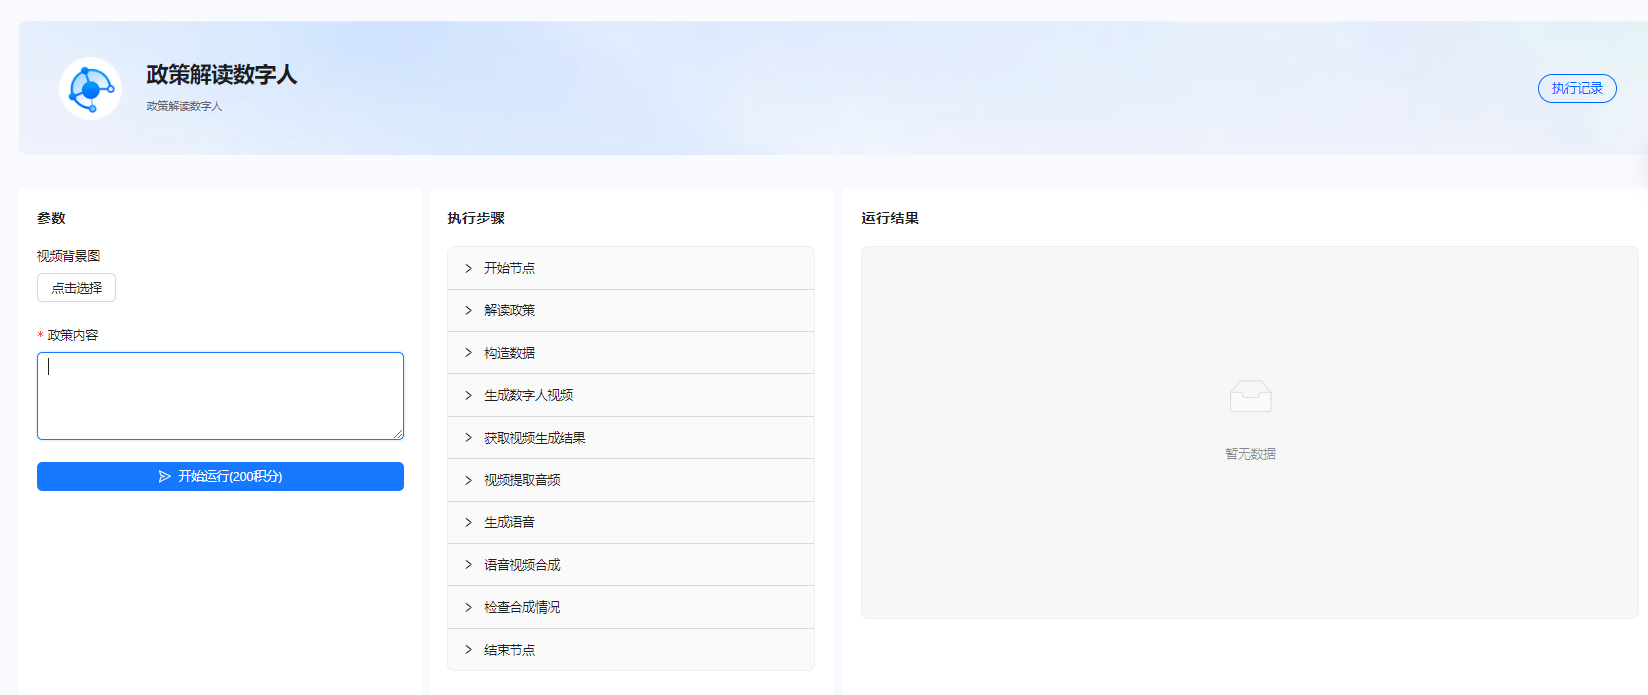Expand the 解读政策 step
The width and height of the screenshot is (1648, 695).
pos(509,310)
